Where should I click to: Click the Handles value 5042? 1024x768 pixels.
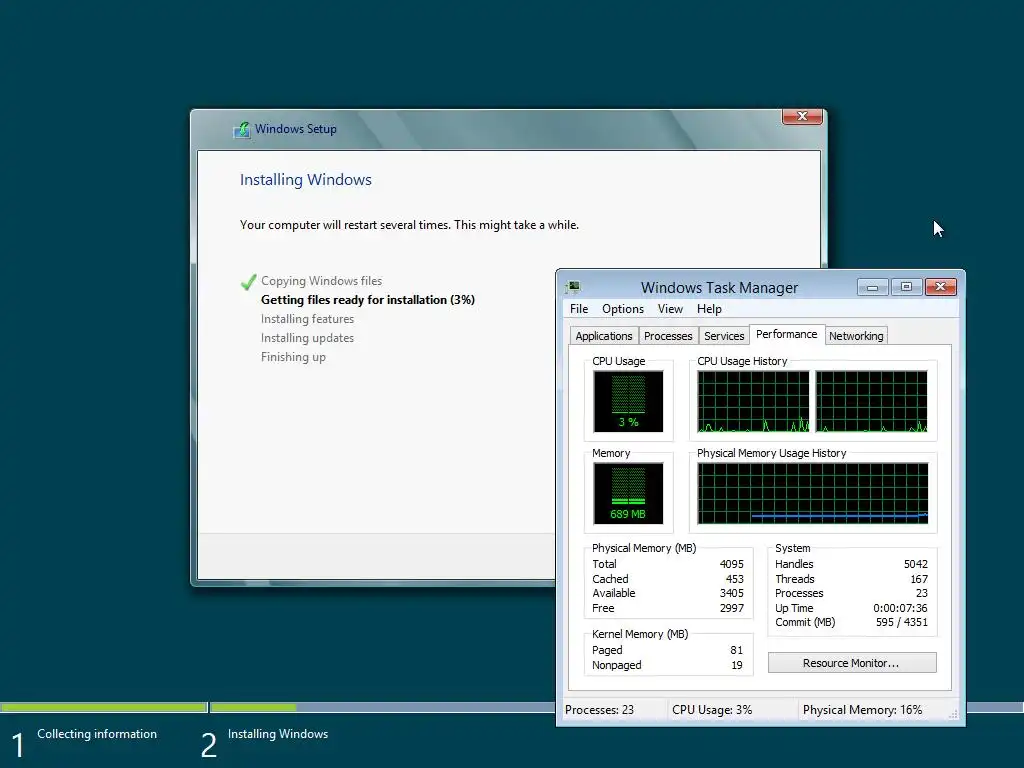[x=916, y=564]
